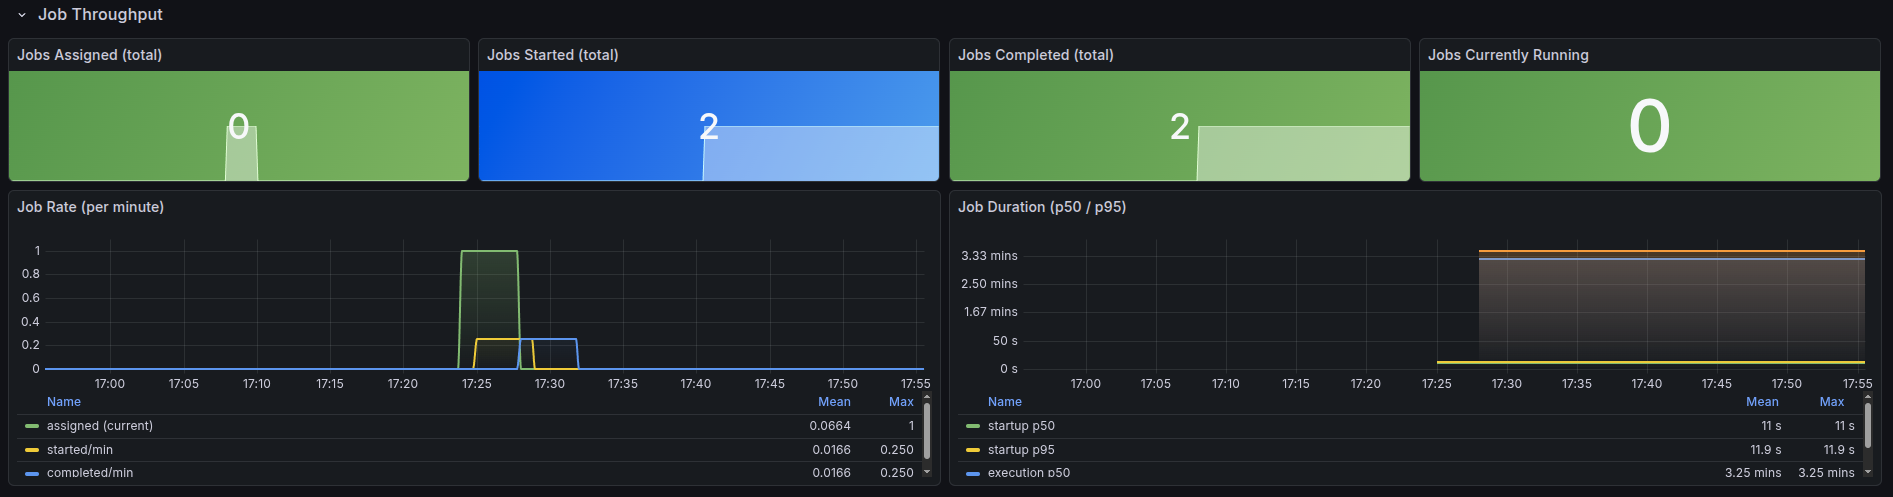Click the Jobs Assigned value 0
Viewport: 1893px width, 497px height.
pyautogui.click(x=238, y=126)
